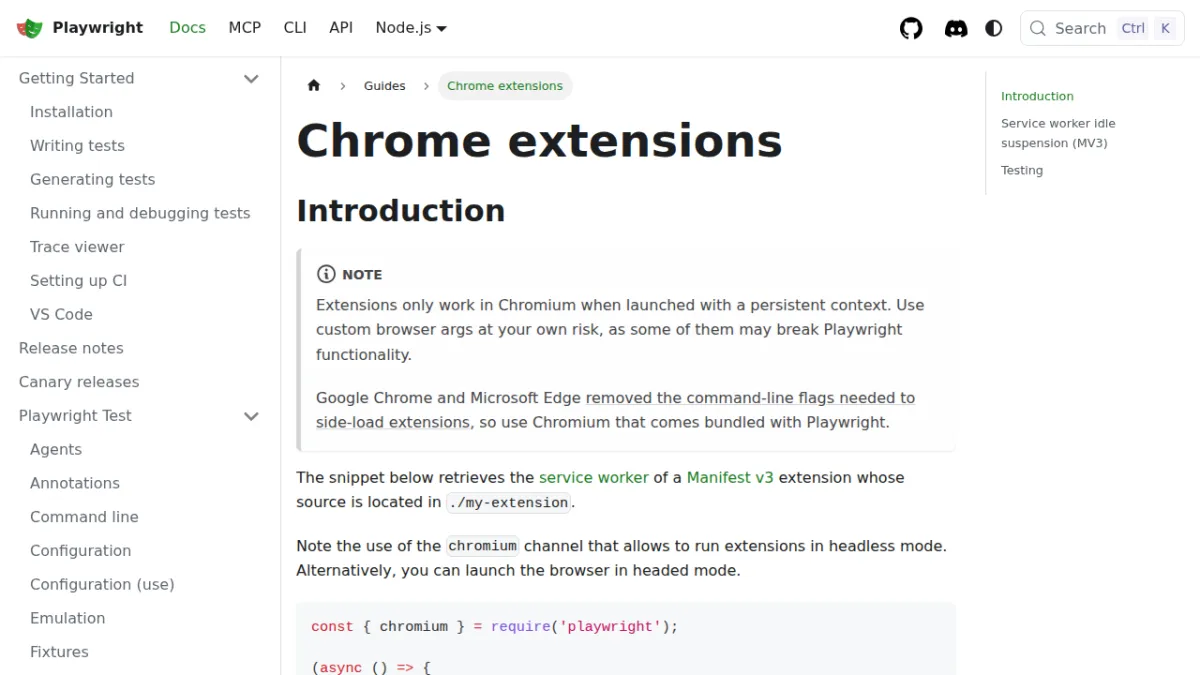This screenshot has width=1200, height=675.
Task: Select Playwright Test sidebar heading
Action: click(75, 416)
